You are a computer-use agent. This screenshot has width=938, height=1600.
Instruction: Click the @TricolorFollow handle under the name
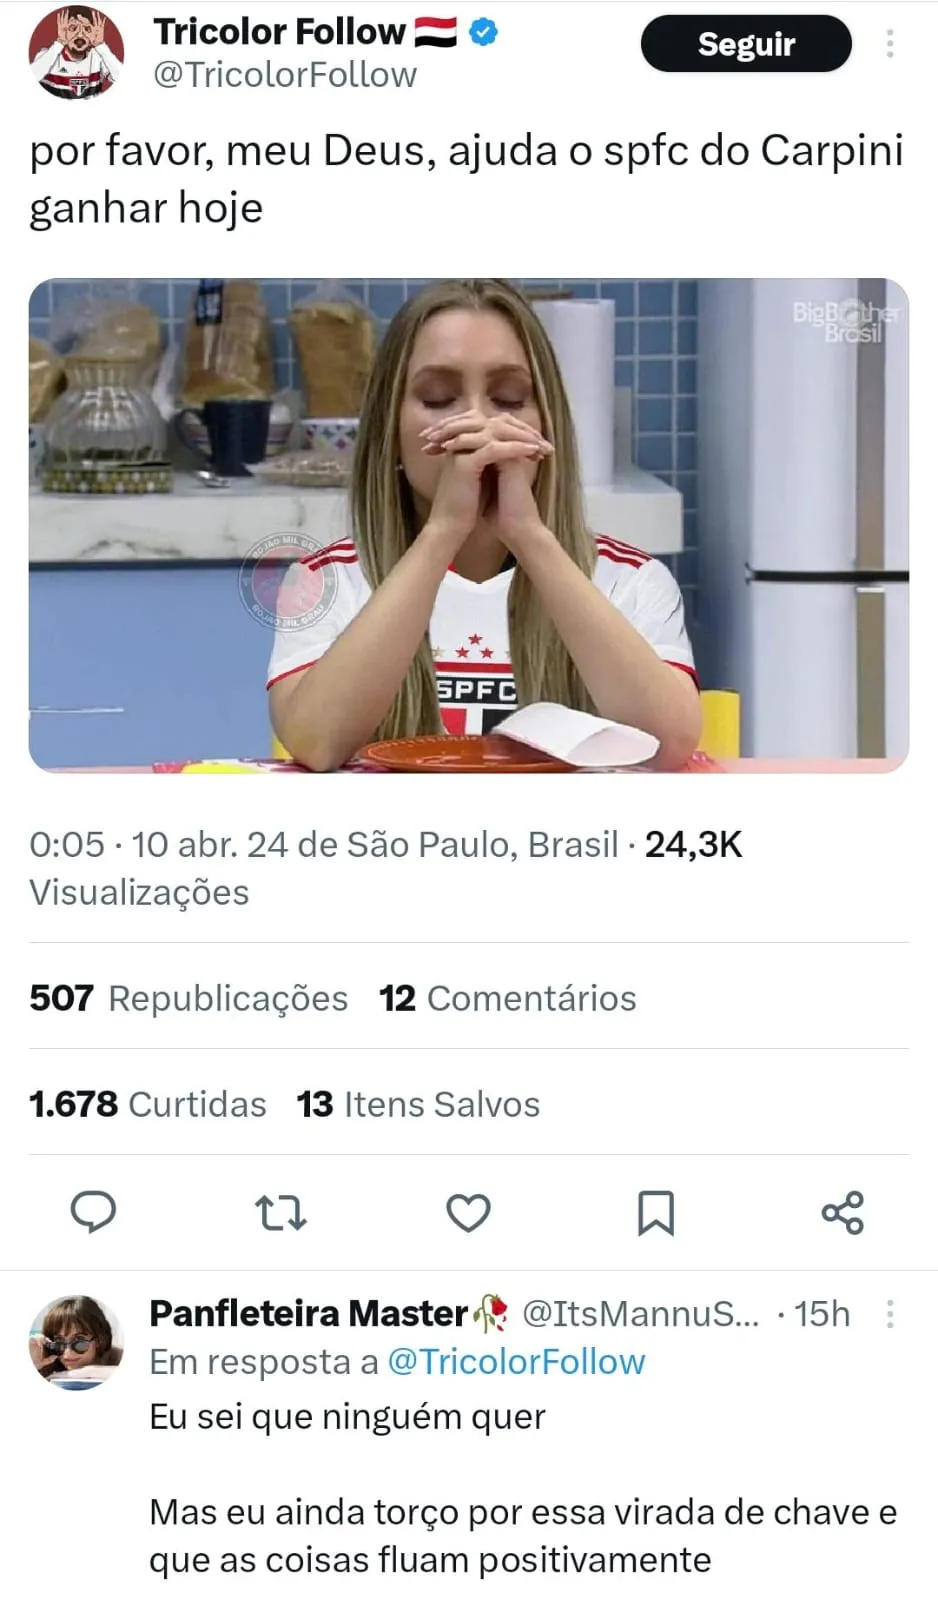(x=285, y=75)
